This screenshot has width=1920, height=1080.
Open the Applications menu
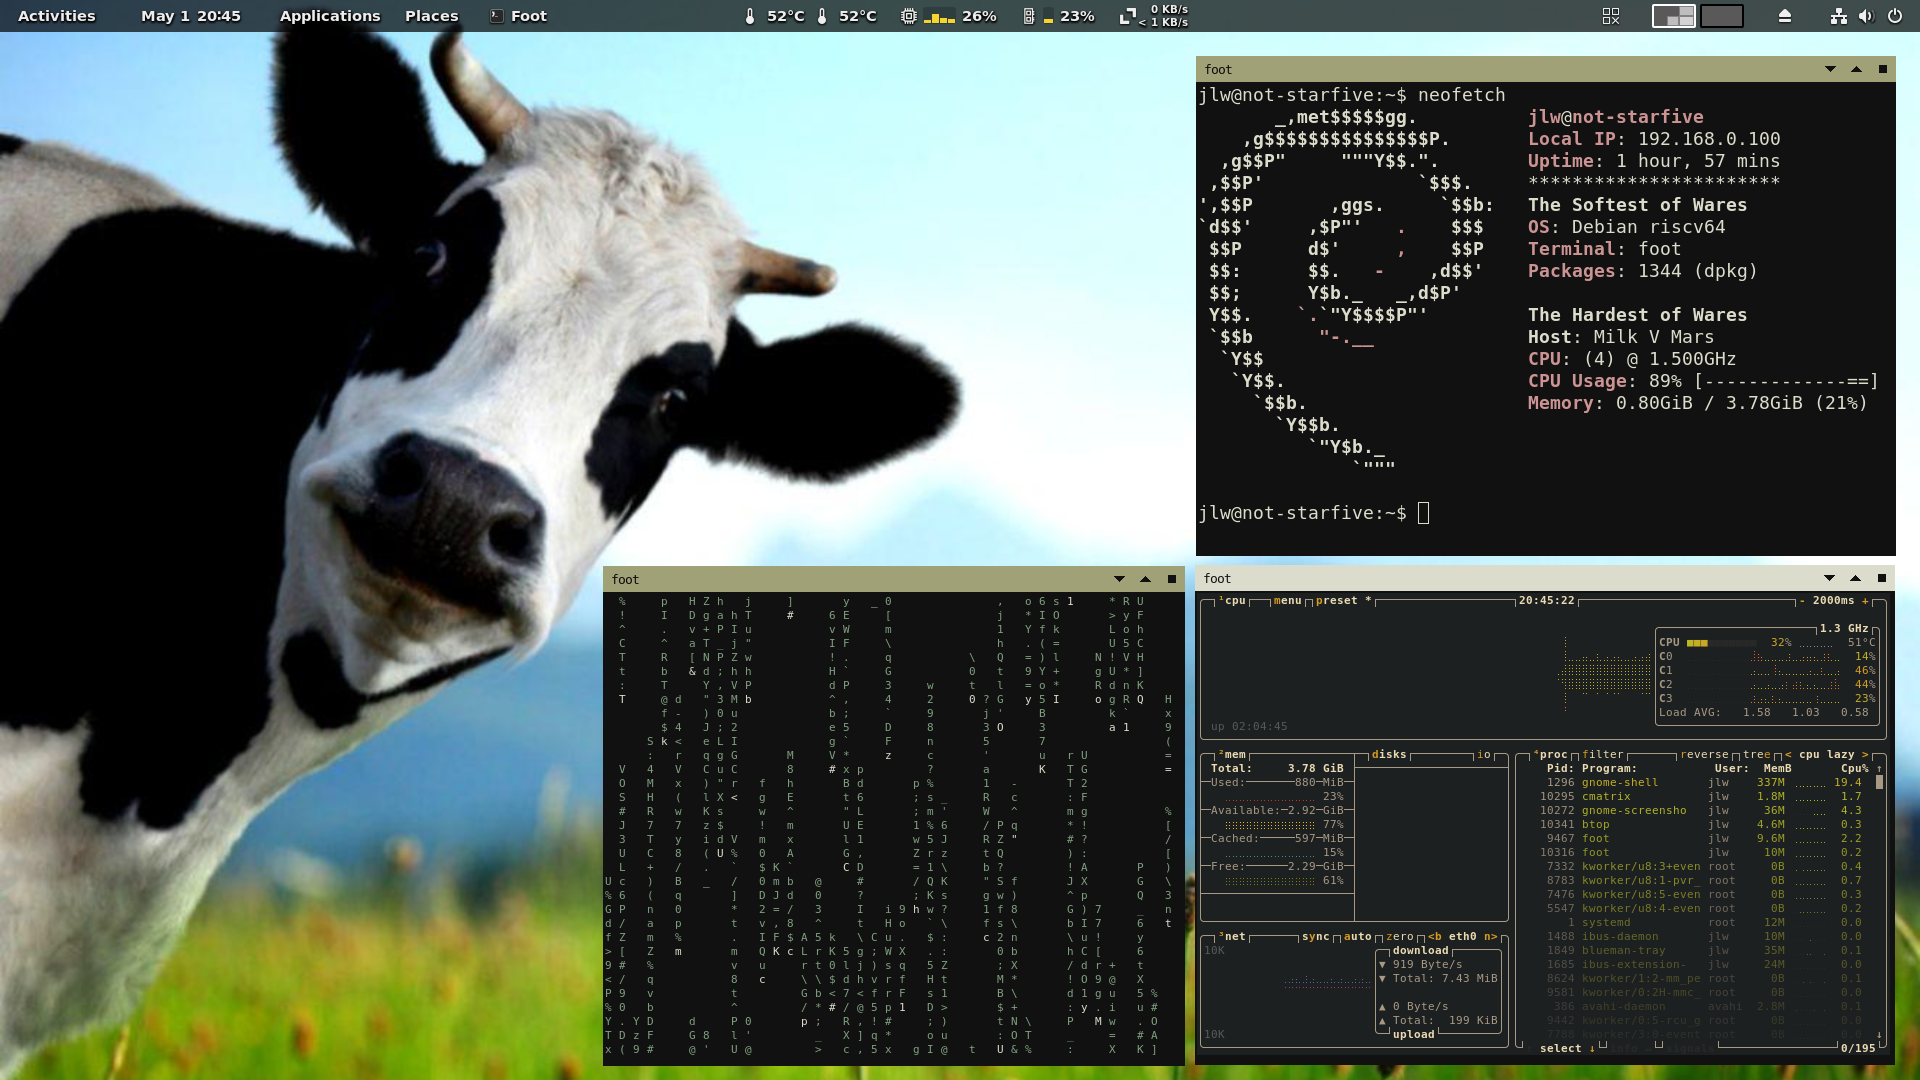coord(330,16)
